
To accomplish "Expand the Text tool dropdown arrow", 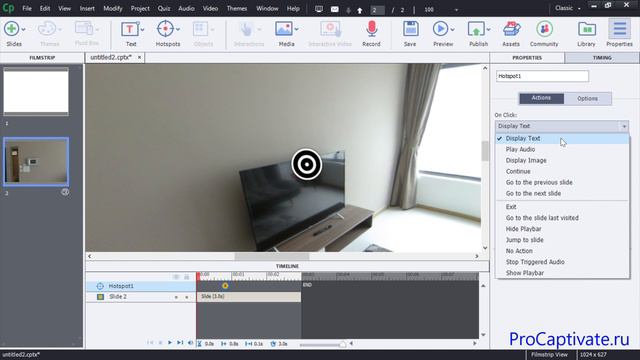I will (x=142, y=29).
